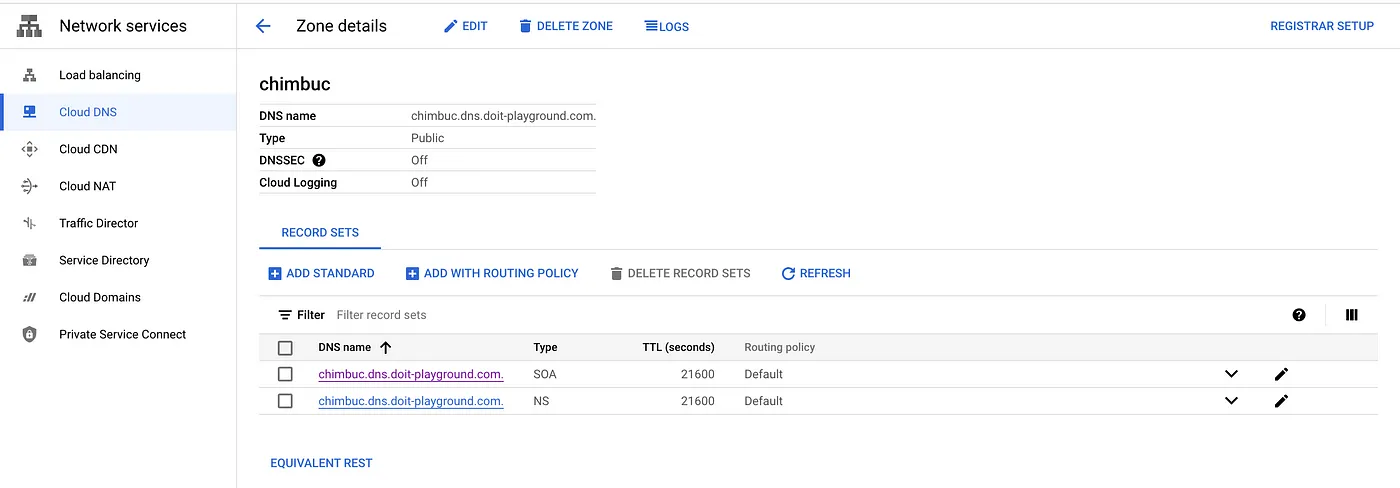This screenshot has height=488, width=1400.
Task: Click the Network services product icon
Action: [28, 26]
